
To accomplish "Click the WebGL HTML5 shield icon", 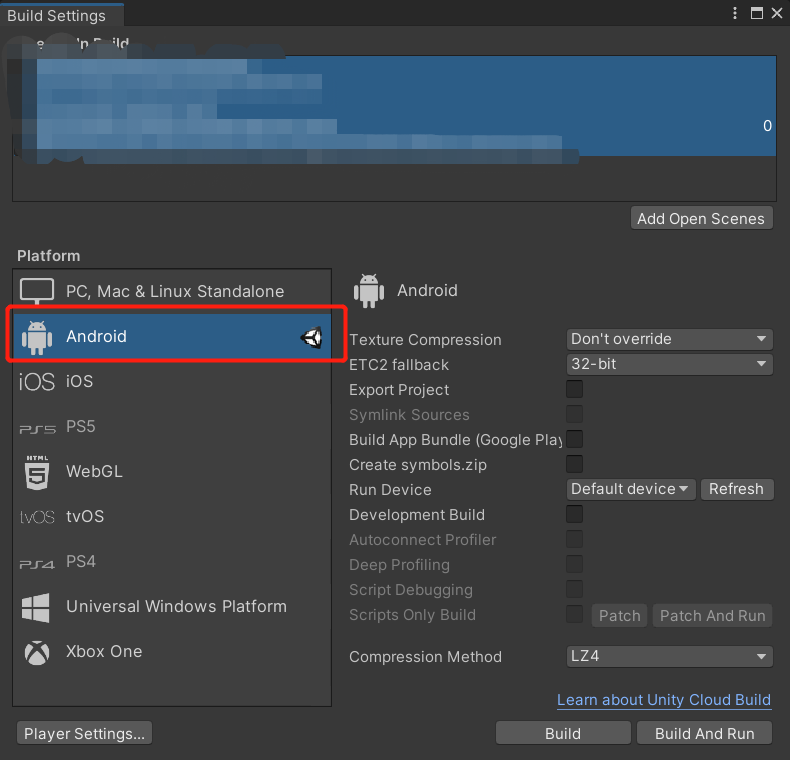I will point(37,472).
